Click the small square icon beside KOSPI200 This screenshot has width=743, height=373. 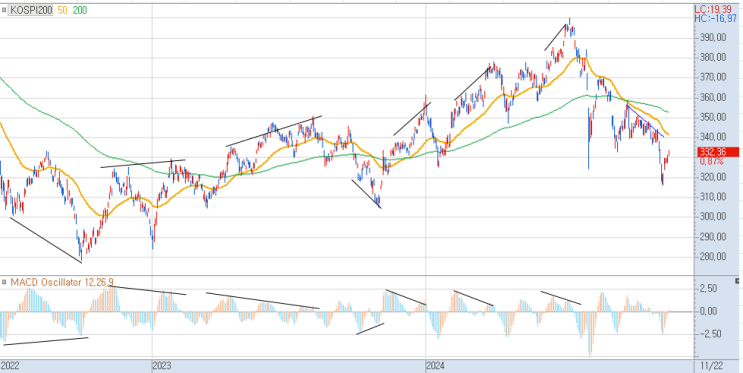coord(3,10)
